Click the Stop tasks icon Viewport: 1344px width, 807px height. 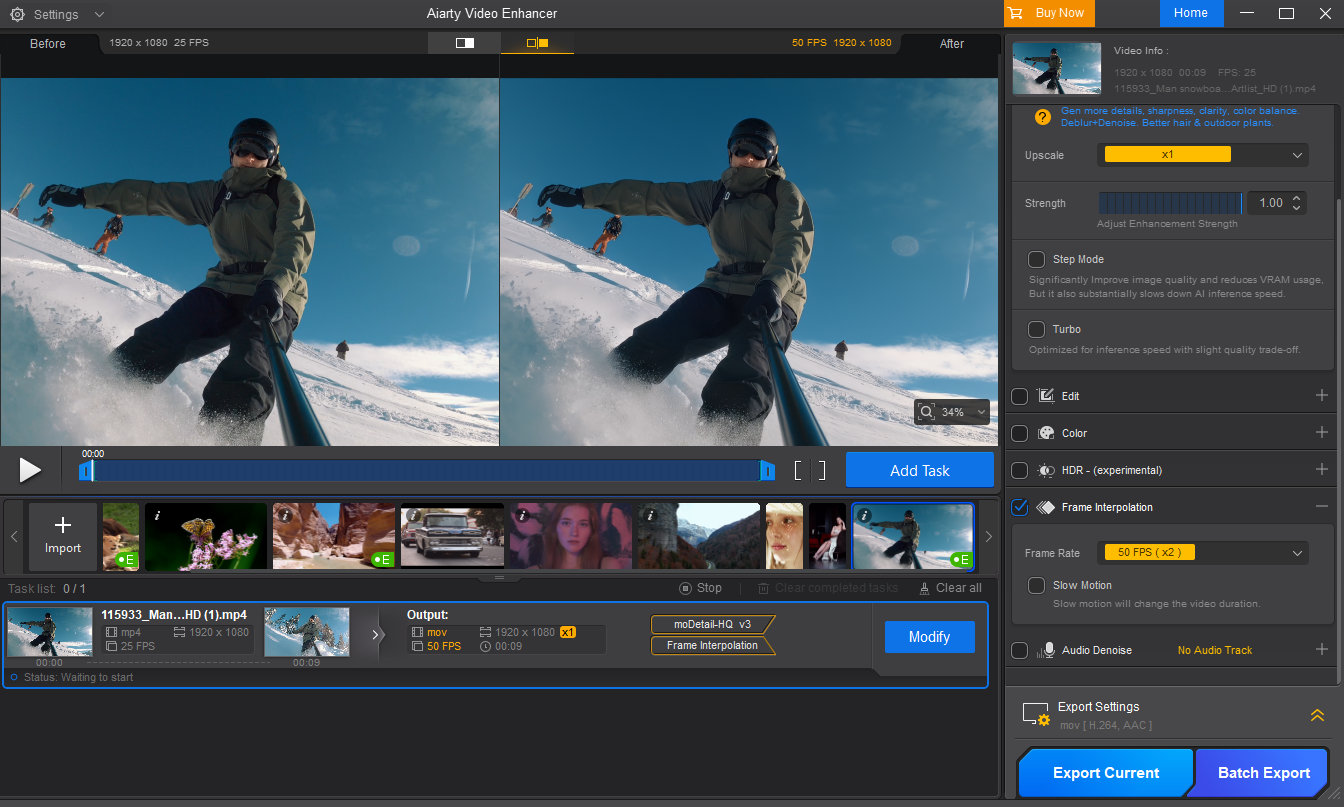pos(685,588)
